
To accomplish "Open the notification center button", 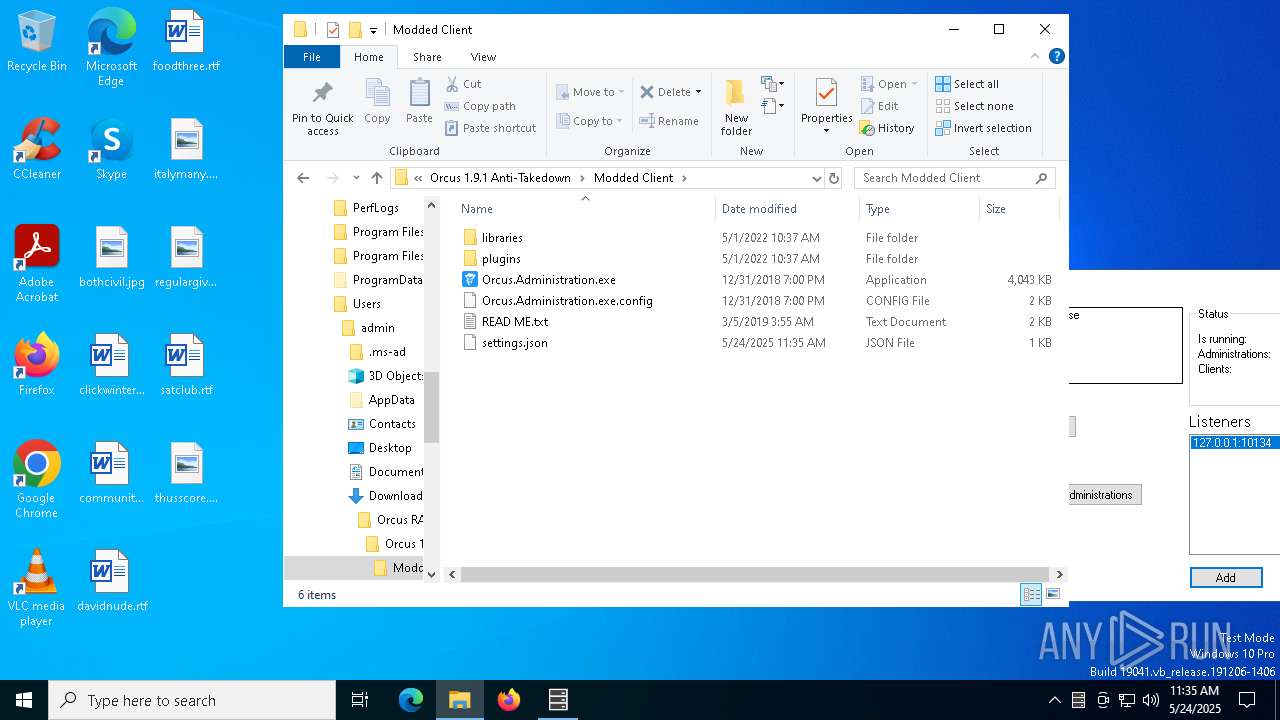I will click(x=1247, y=700).
